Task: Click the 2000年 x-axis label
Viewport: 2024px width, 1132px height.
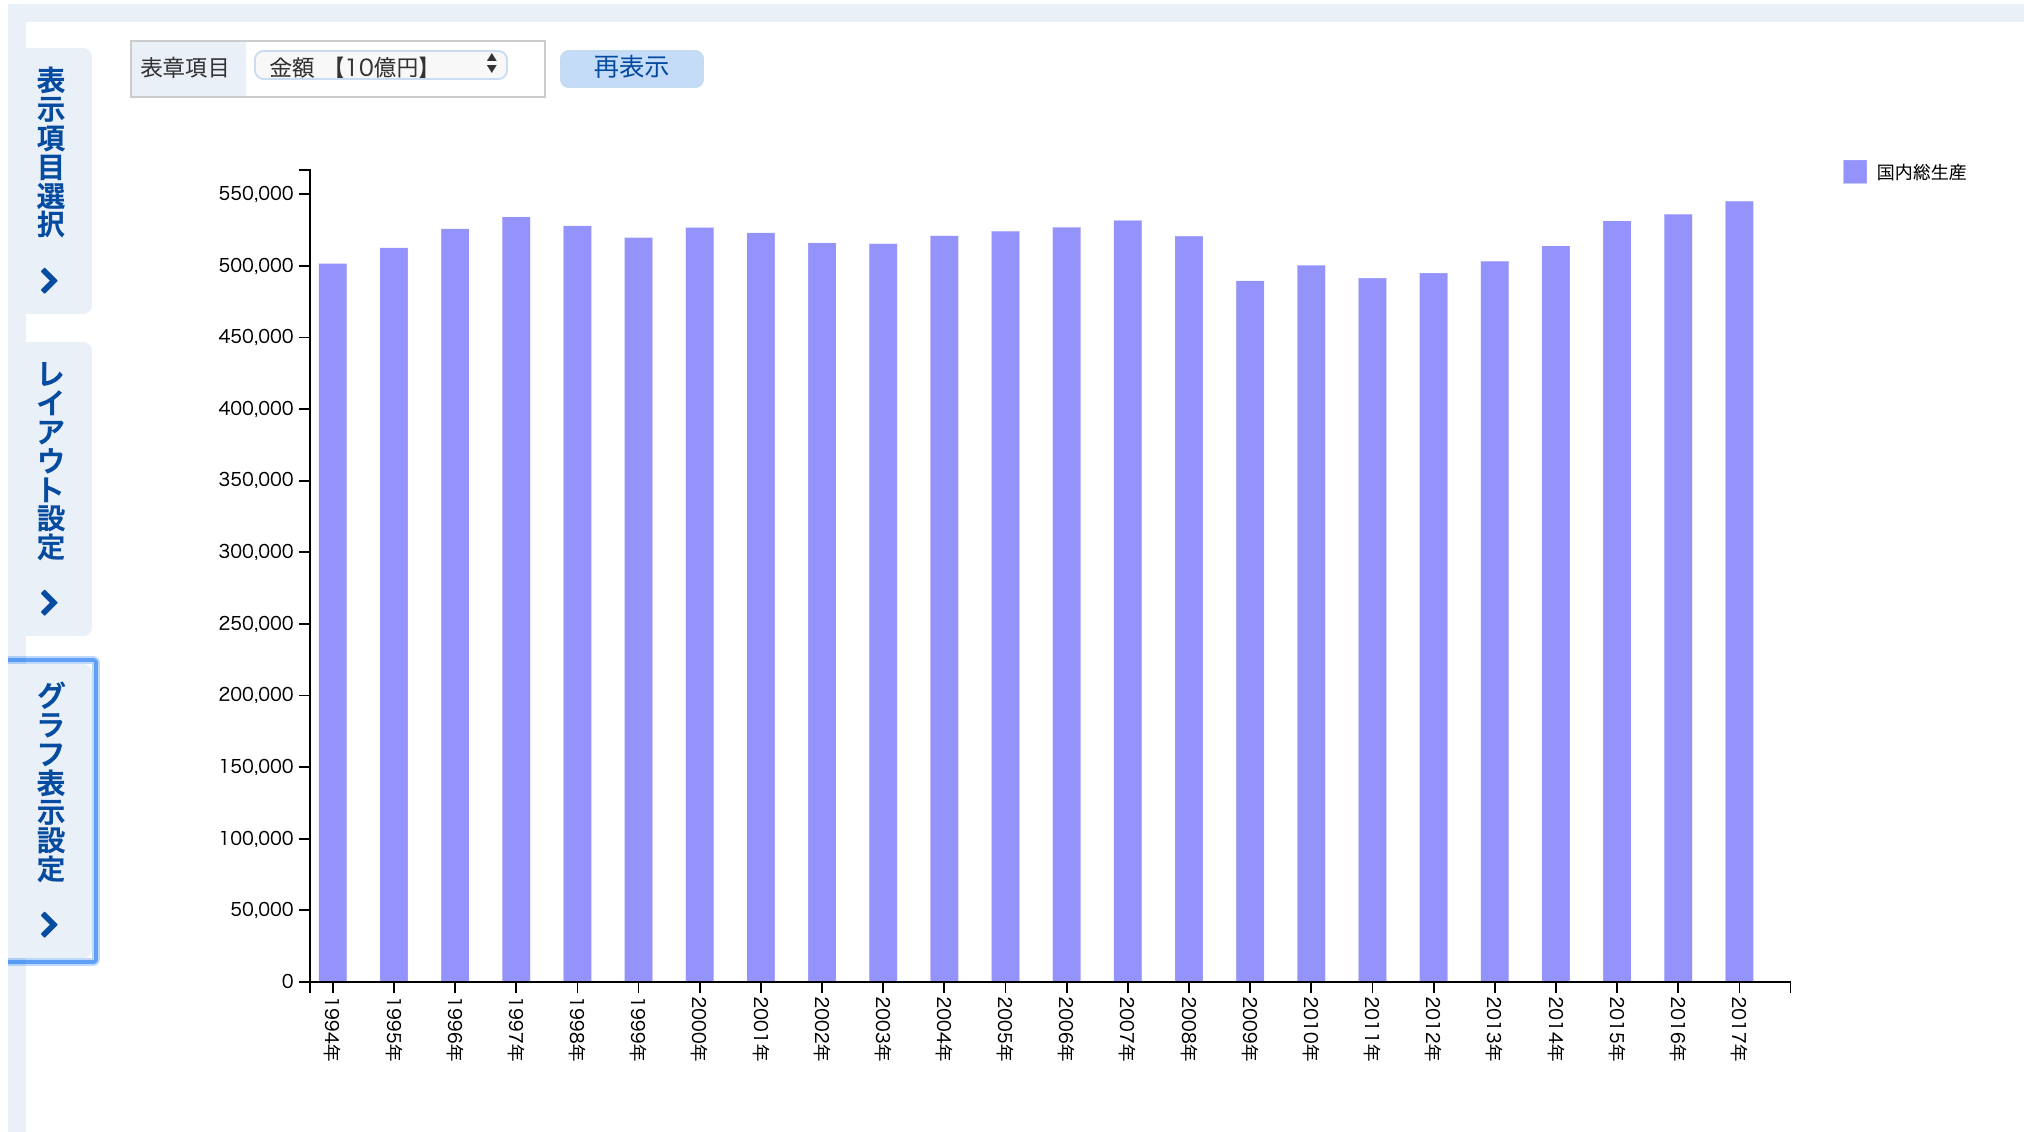Action: (x=699, y=1028)
